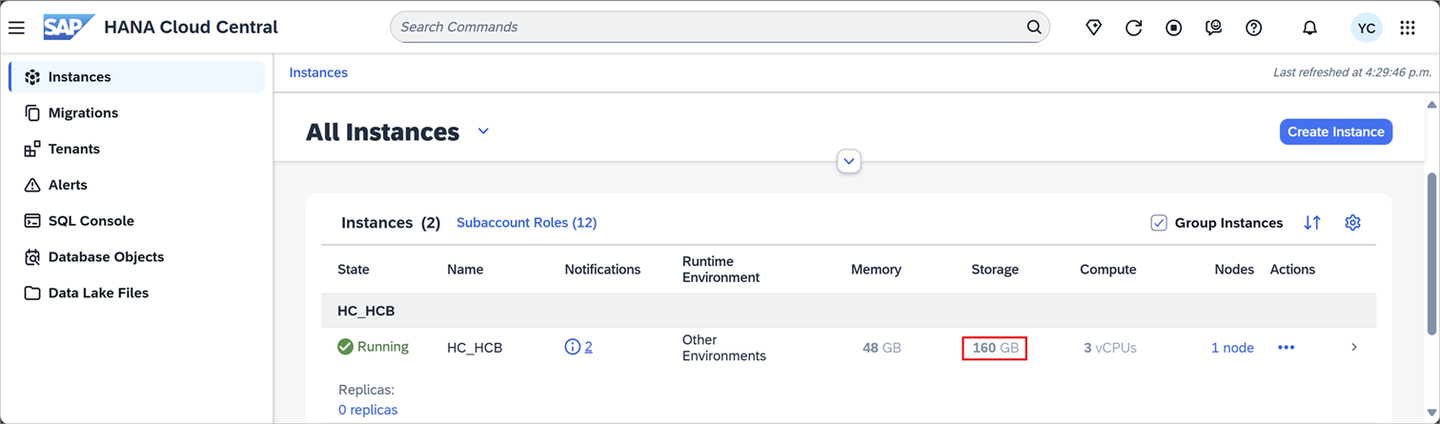This screenshot has height=424, width=1440.
Task: Open table settings gear icon
Action: pos(1353,223)
